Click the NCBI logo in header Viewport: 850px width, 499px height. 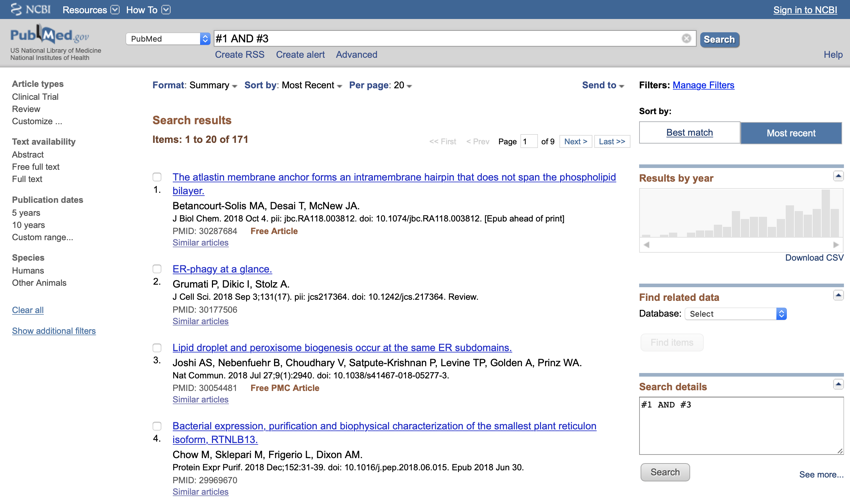(31, 10)
